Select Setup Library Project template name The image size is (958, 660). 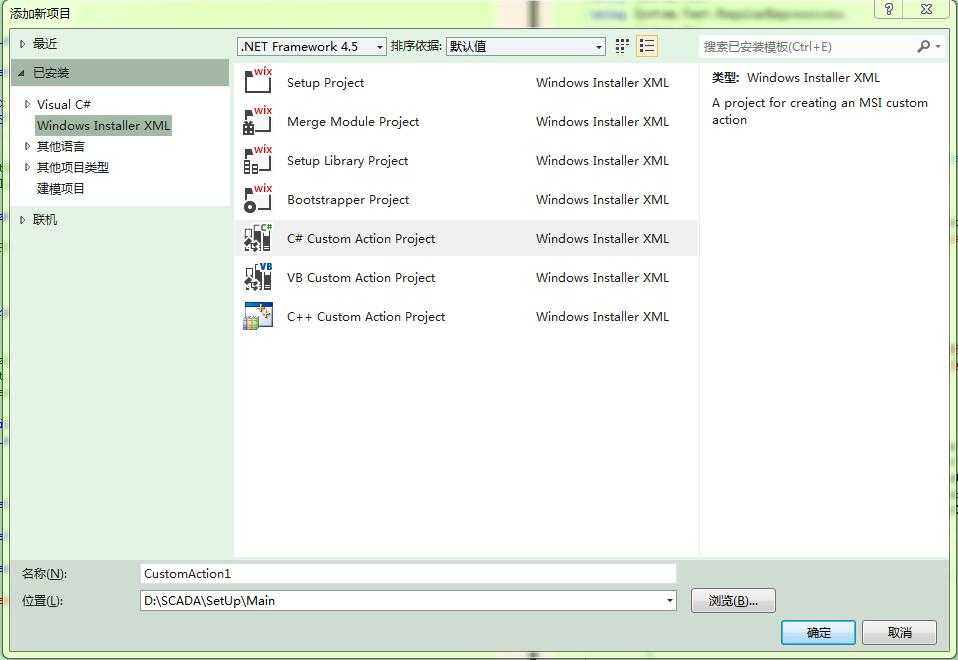pyautogui.click(x=348, y=161)
